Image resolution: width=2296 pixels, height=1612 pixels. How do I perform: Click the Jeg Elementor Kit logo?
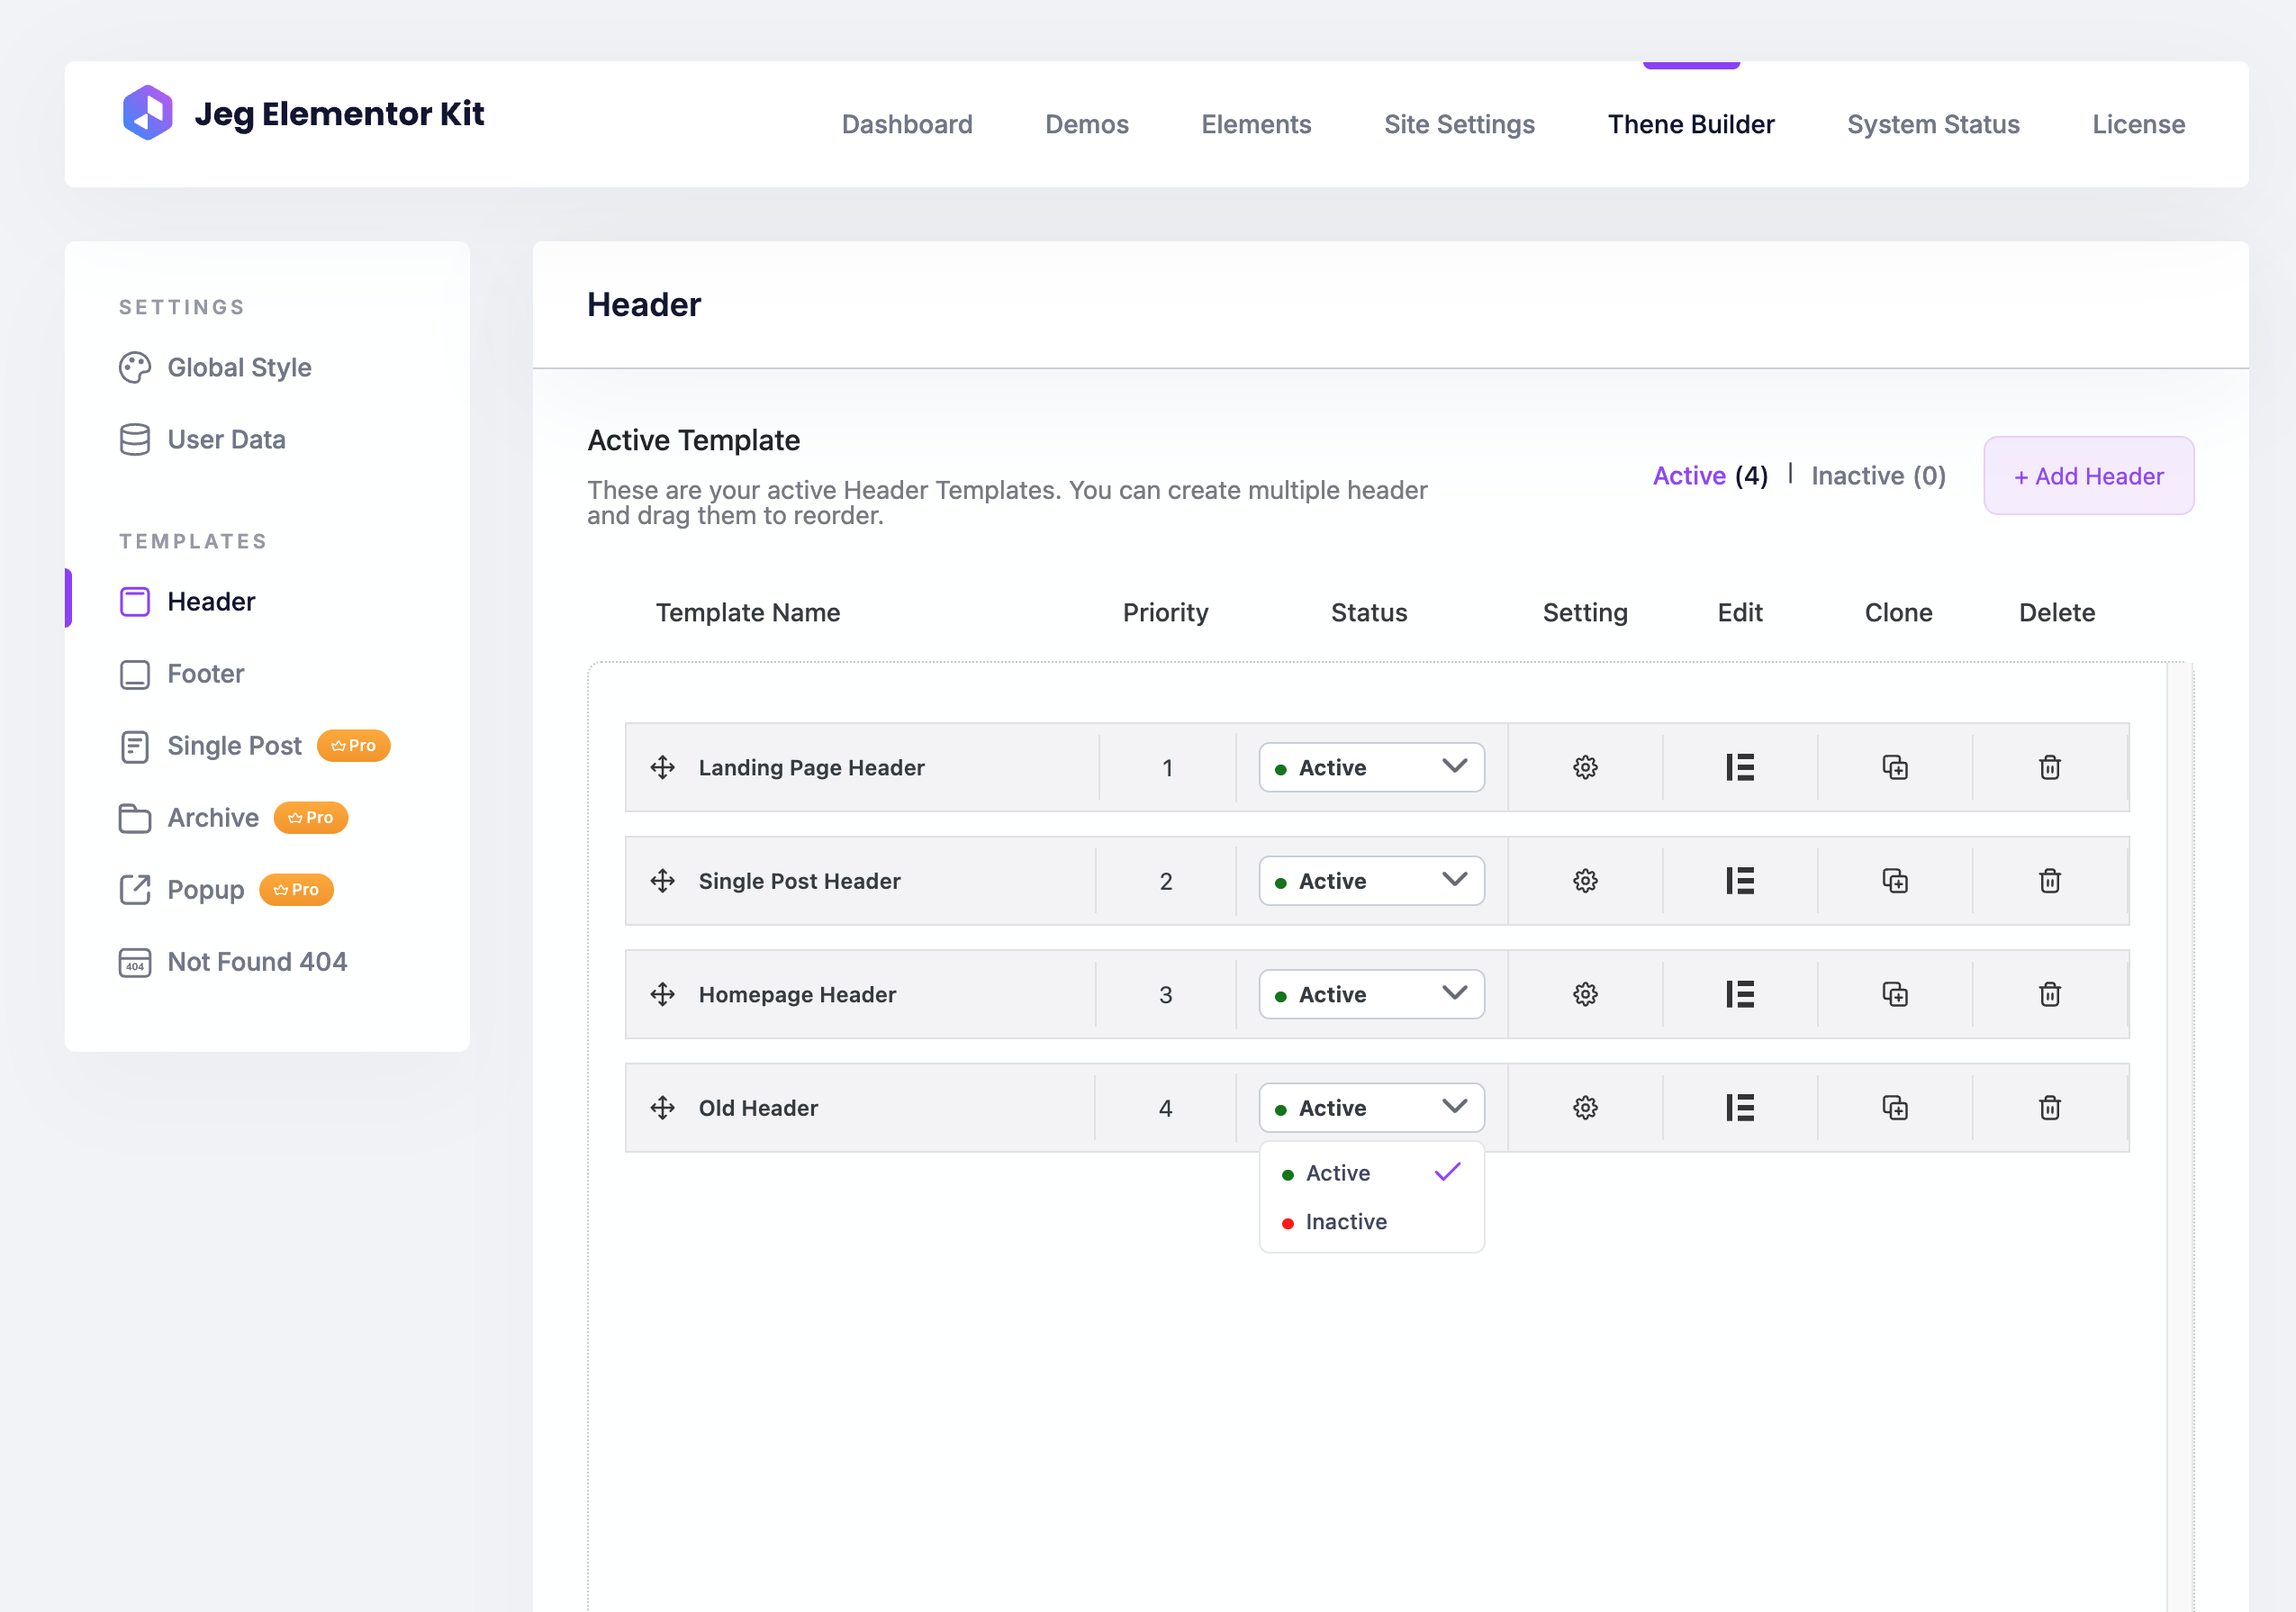pyautogui.click(x=148, y=113)
